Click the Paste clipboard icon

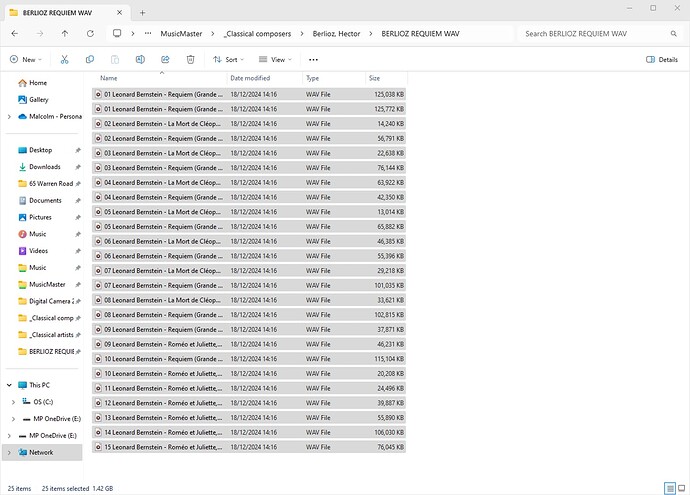(115, 59)
